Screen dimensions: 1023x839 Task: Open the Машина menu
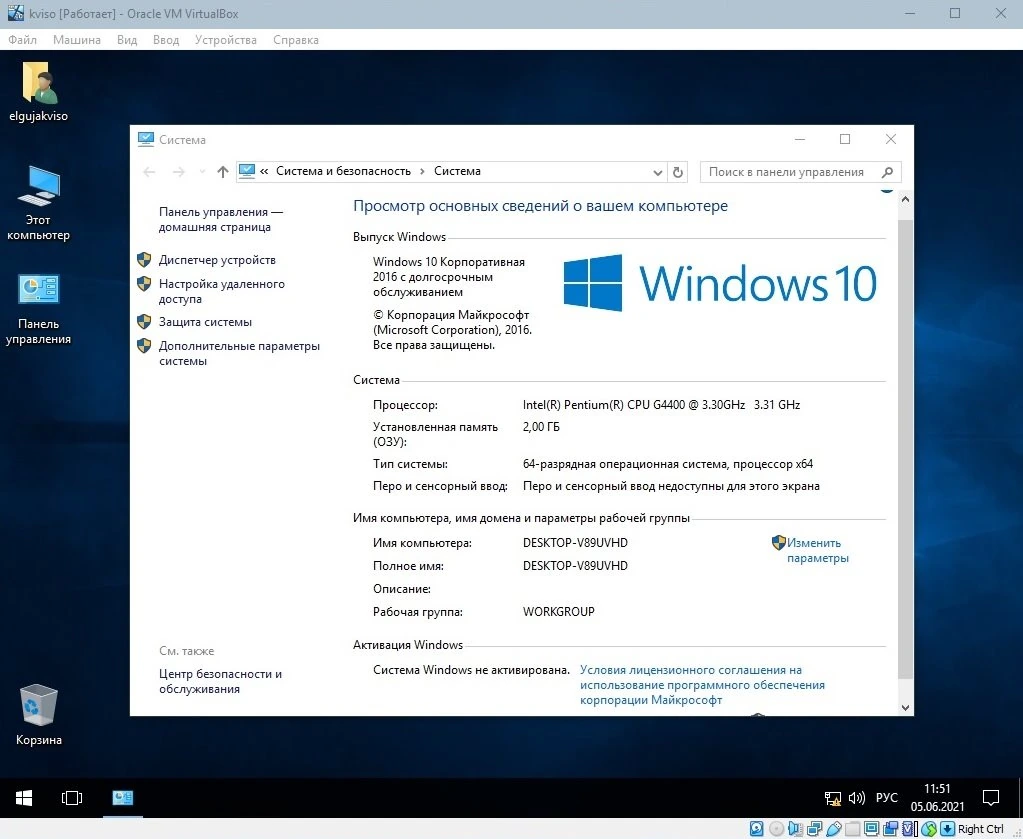coord(77,40)
